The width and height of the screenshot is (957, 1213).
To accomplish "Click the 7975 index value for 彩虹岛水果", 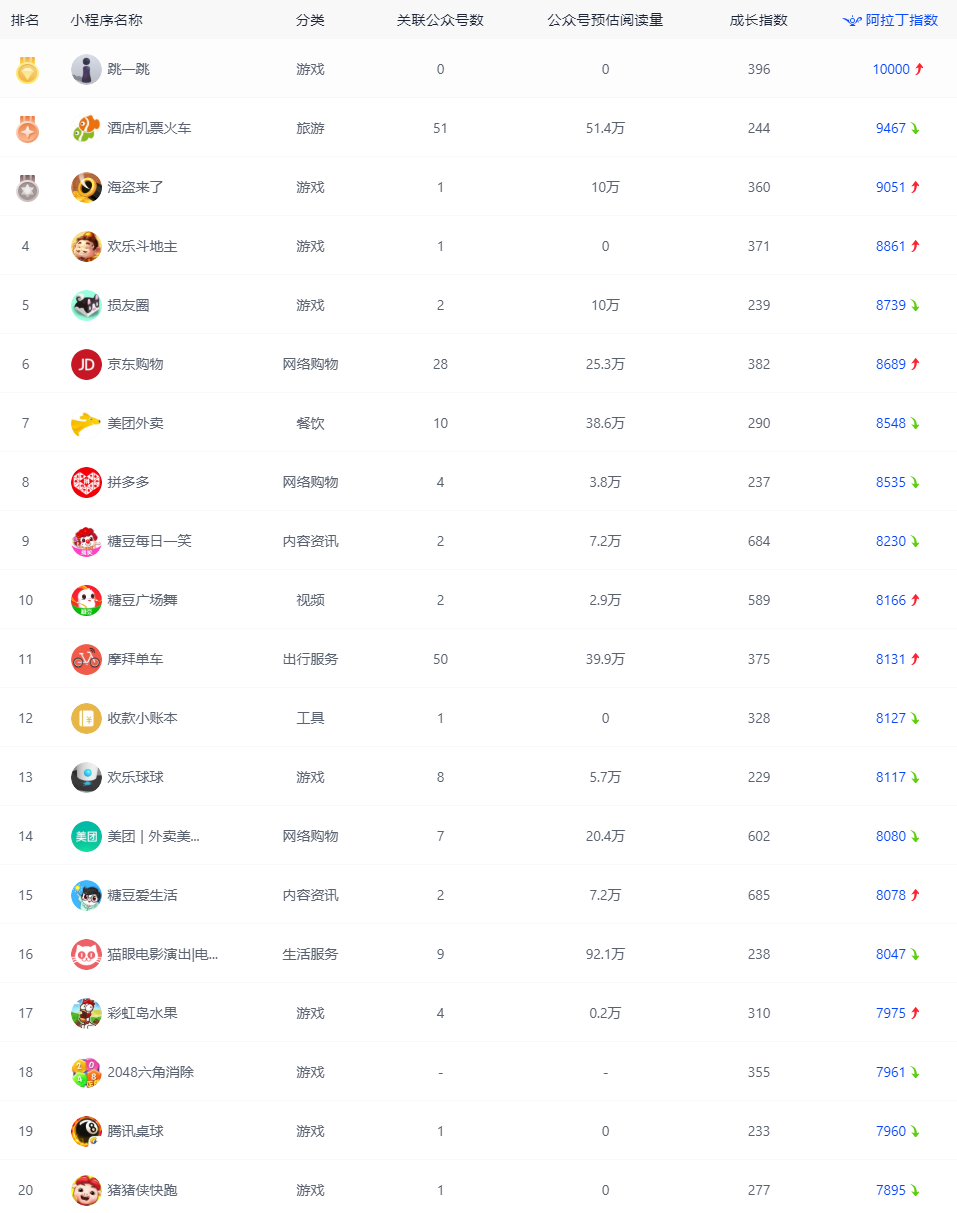I will click(891, 1013).
